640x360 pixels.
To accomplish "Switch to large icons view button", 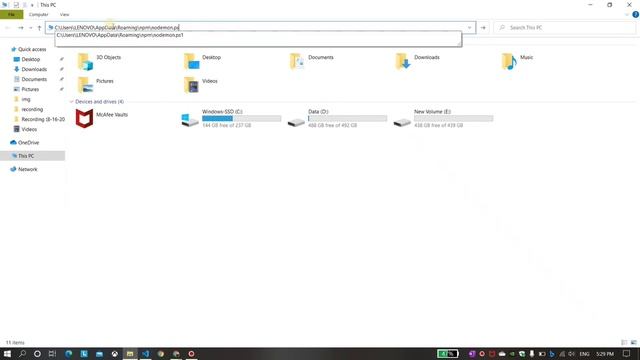I will pyautogui.click(x=633, y=342).
